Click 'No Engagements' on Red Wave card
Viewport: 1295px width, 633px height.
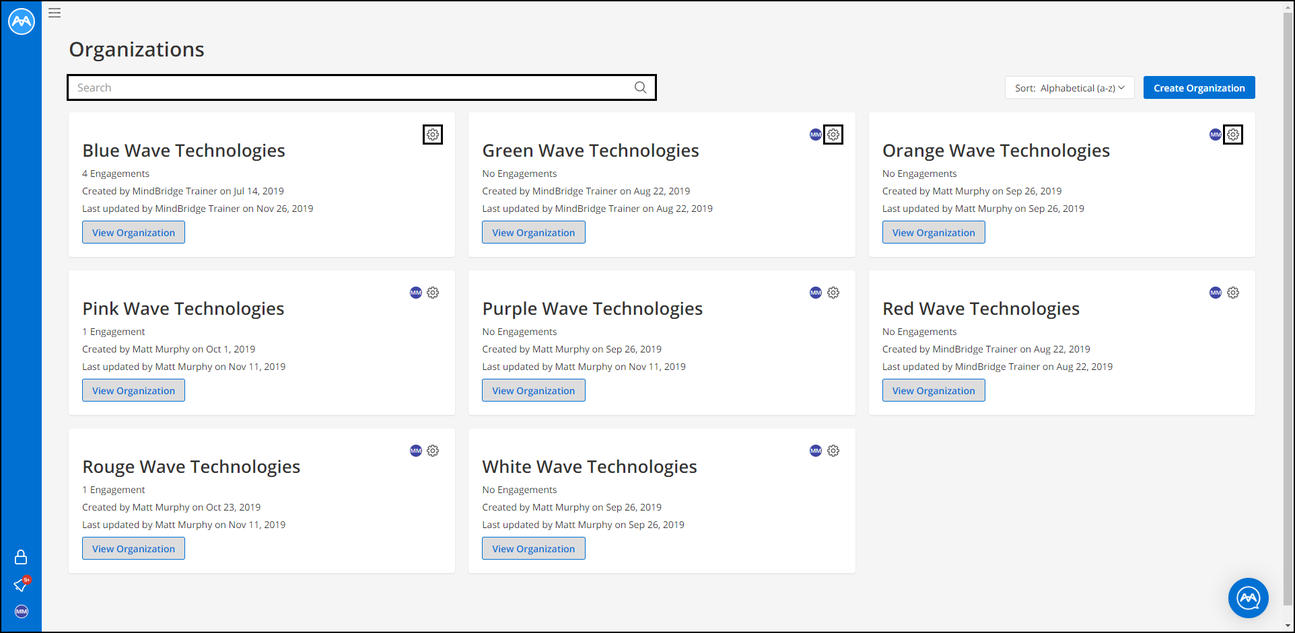[x=919, y=332]
